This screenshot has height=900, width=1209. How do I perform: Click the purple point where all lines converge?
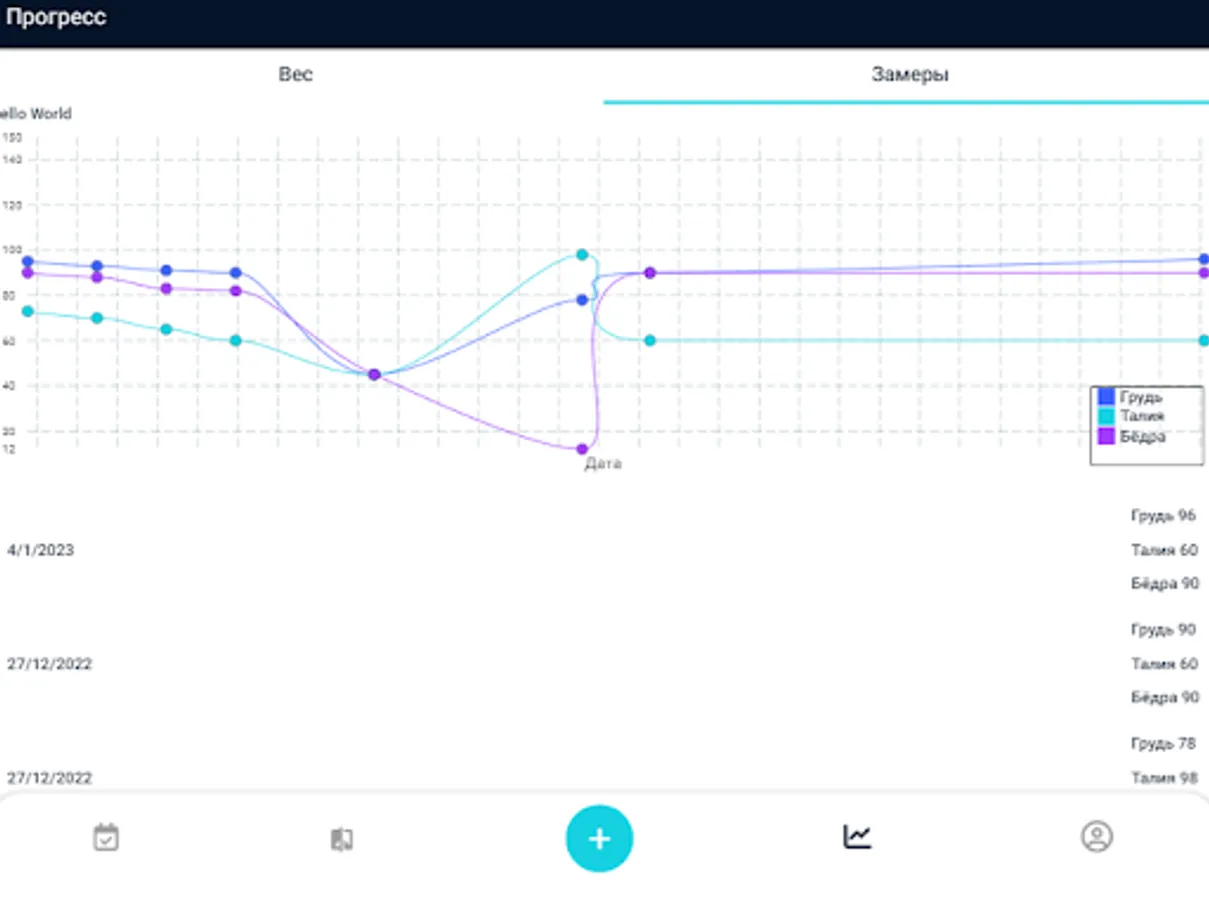tap(374, 374)
